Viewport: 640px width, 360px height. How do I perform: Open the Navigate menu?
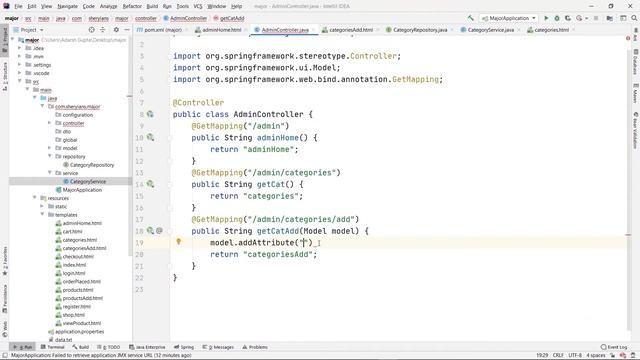tap(67, 6)
